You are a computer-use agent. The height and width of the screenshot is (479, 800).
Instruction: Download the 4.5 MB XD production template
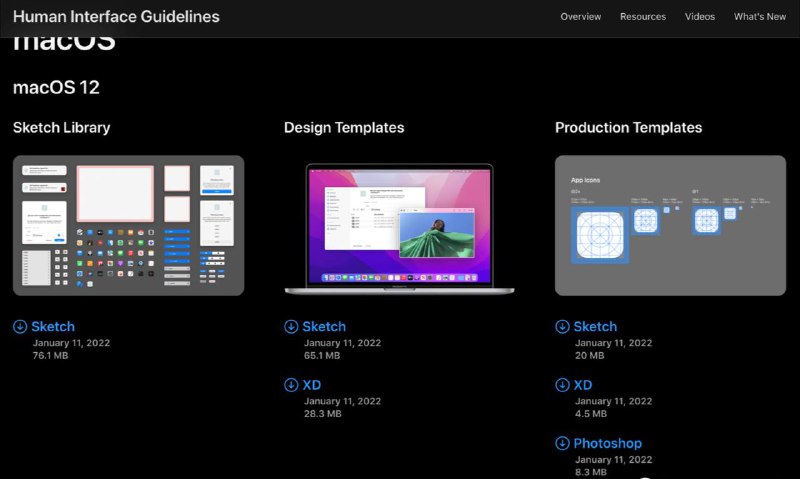583,385
